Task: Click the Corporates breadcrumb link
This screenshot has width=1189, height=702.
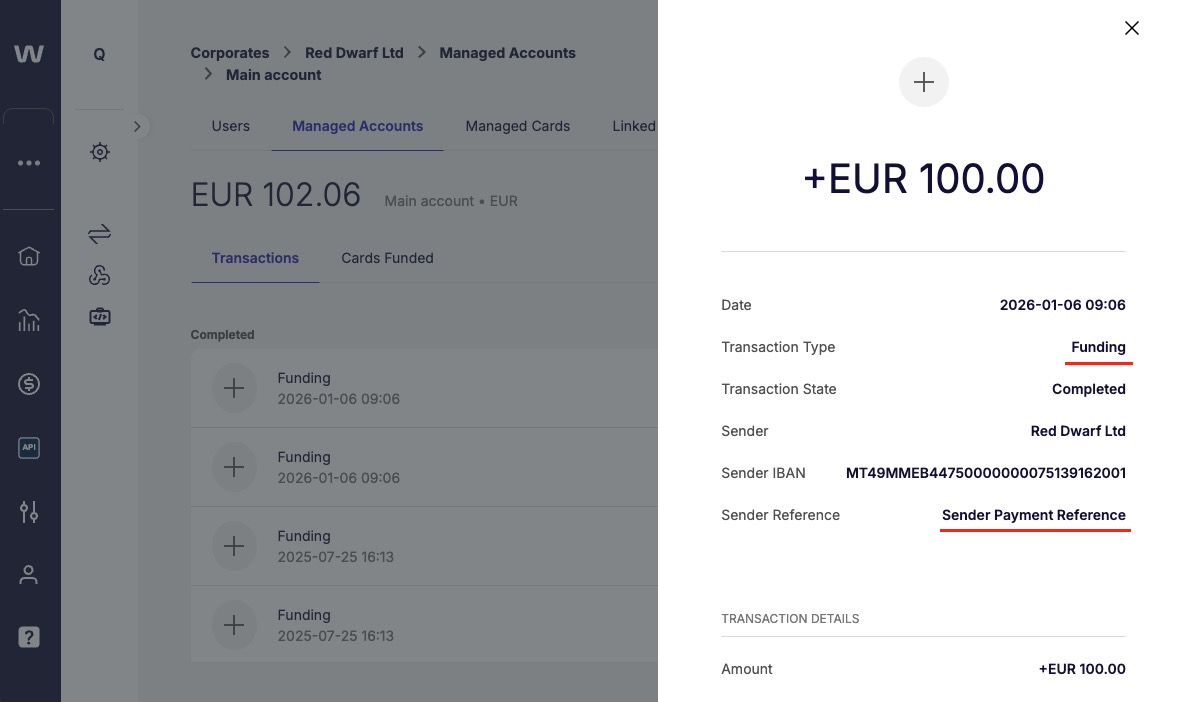Action: click(x=230, y=53)
